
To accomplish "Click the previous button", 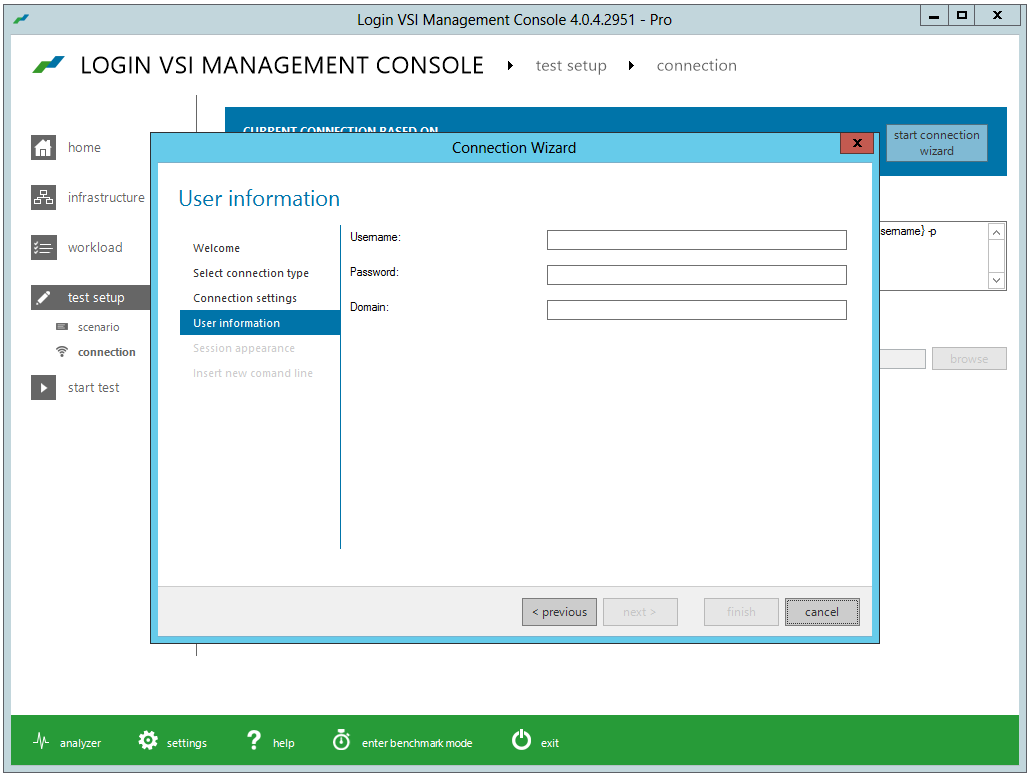I will coord(560,612).
